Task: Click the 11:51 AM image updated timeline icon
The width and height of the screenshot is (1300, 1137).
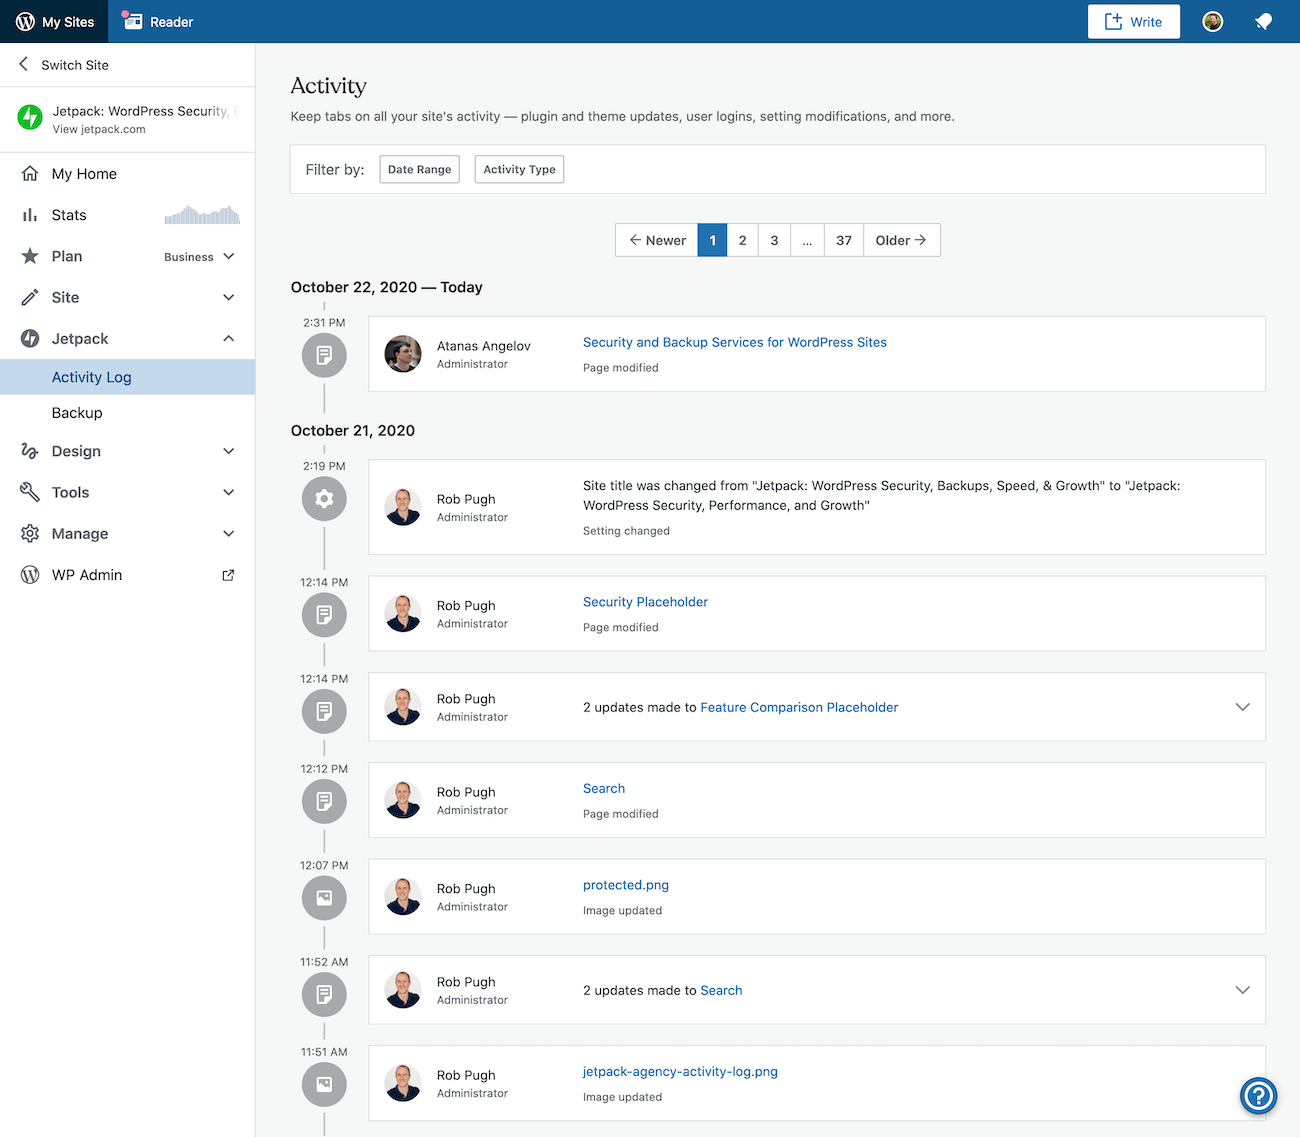Action: (x=324, y=1084)
